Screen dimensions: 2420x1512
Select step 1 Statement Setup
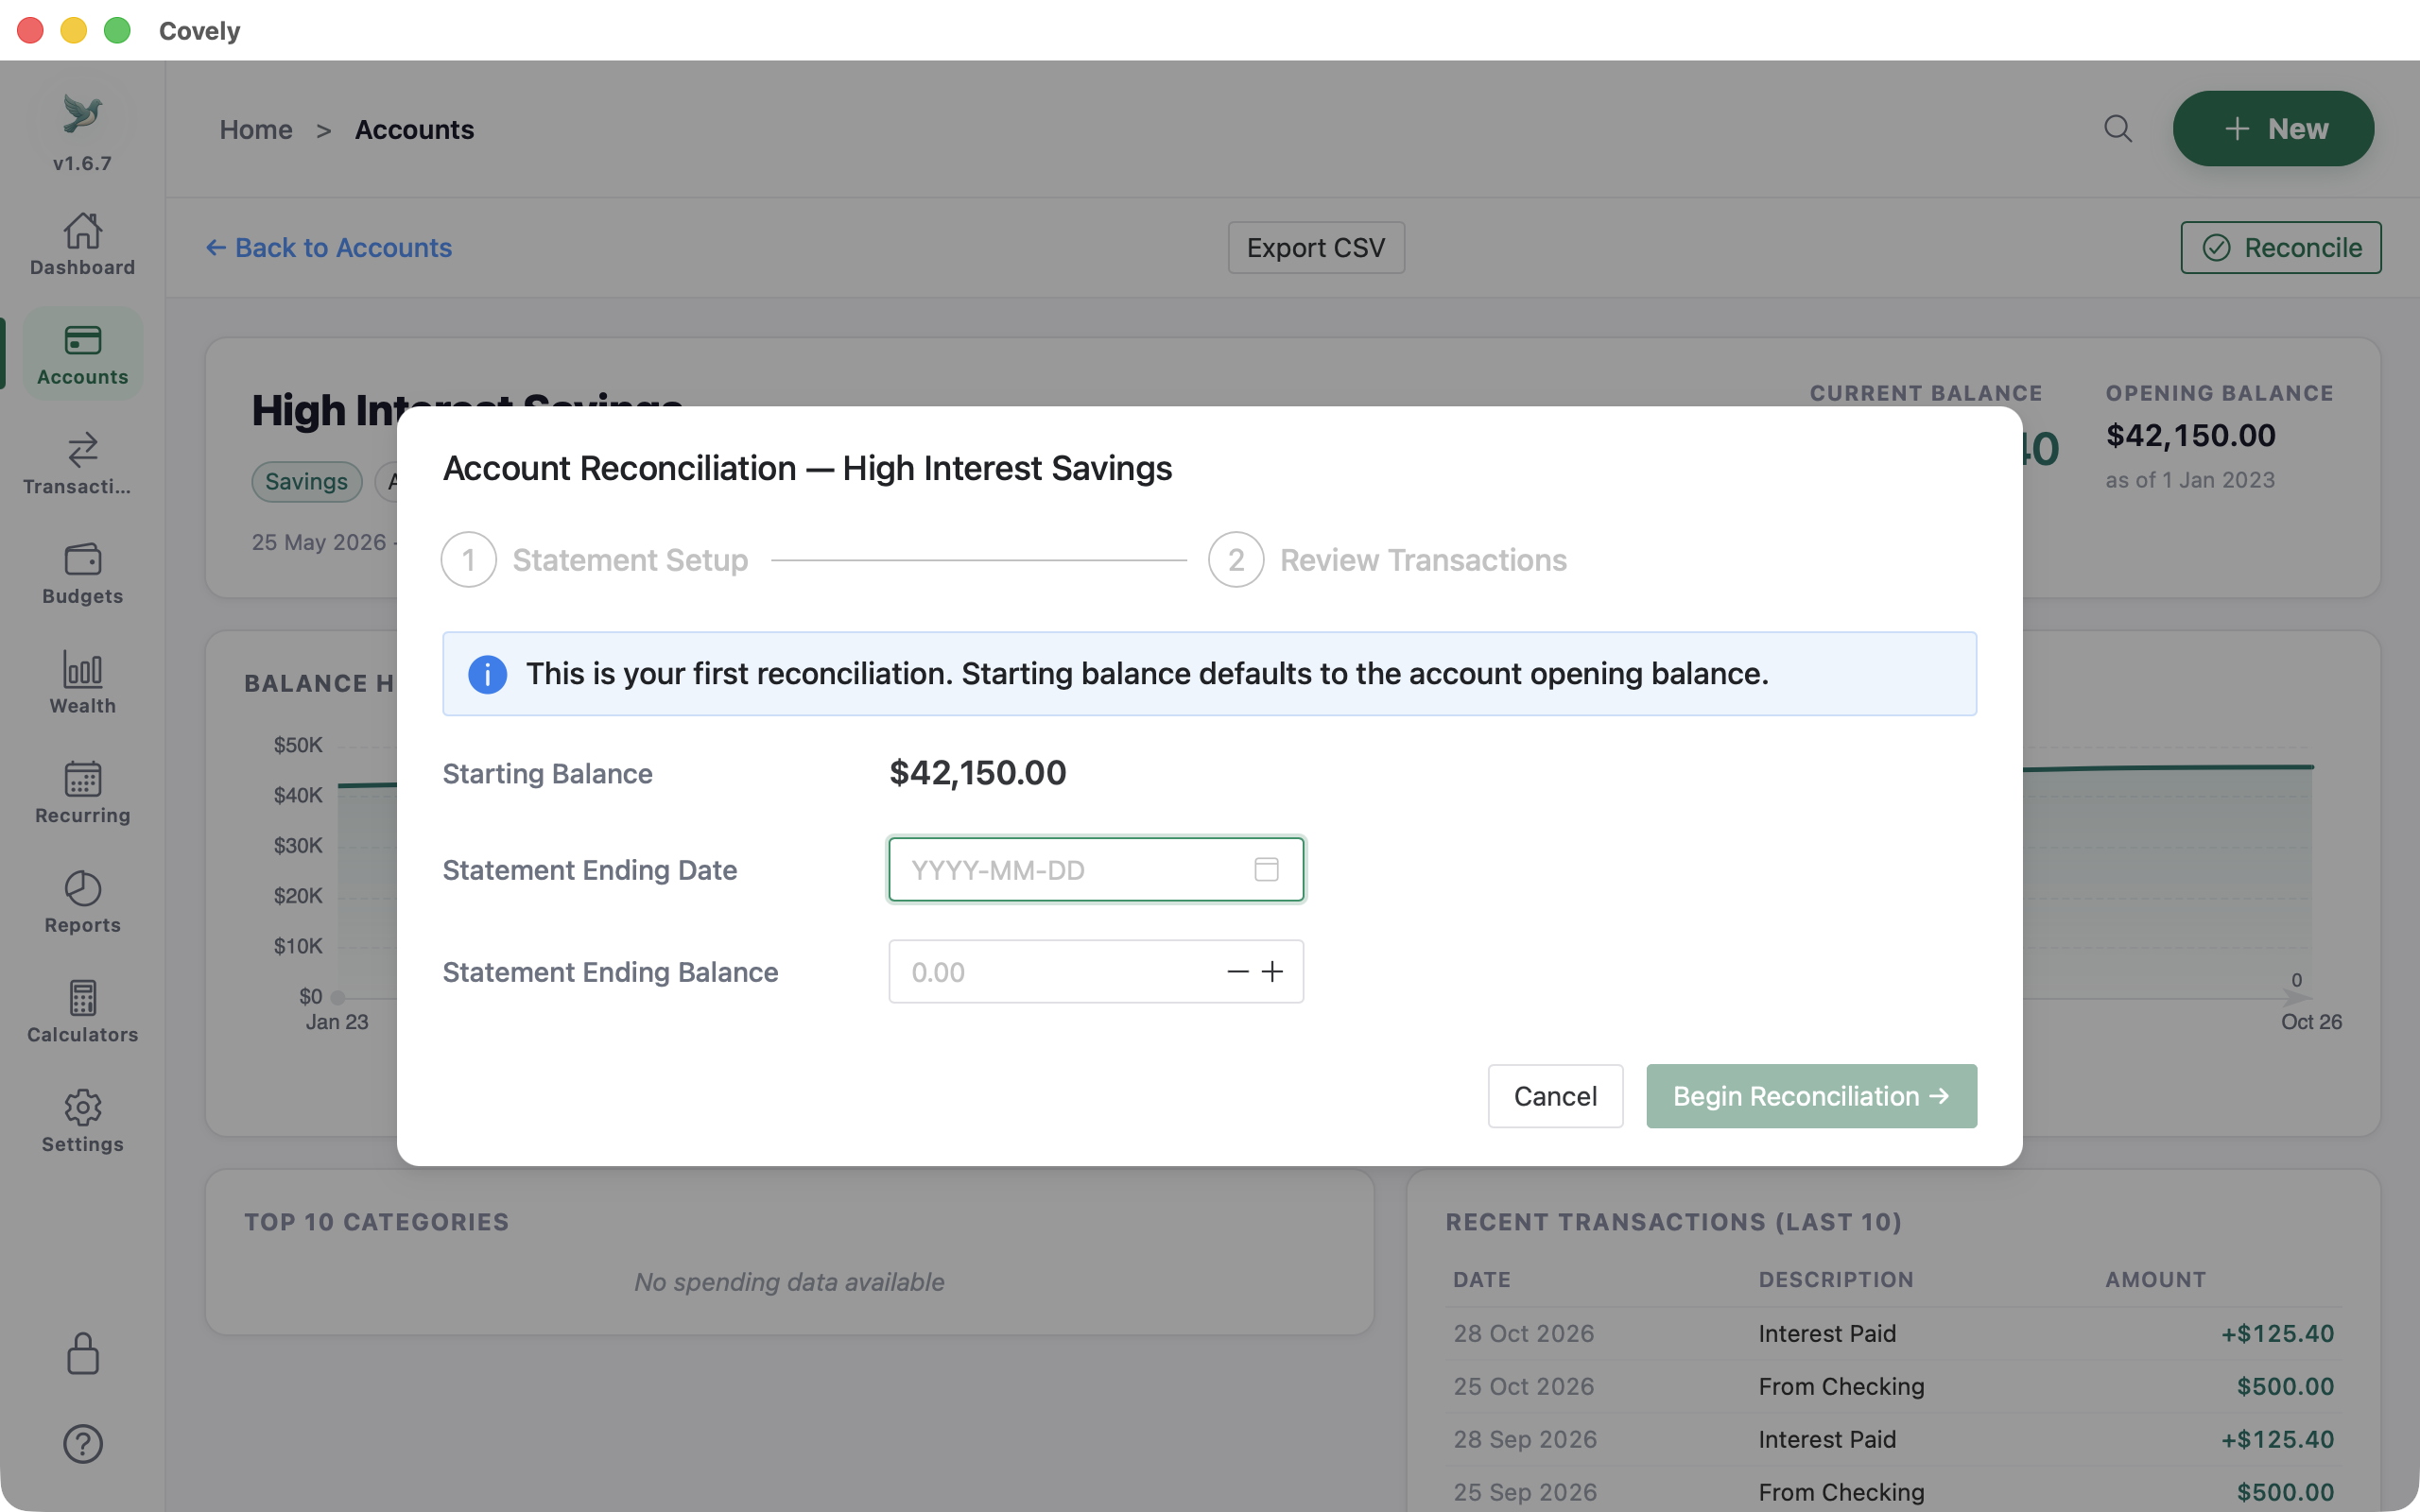(x=594, y=560)
